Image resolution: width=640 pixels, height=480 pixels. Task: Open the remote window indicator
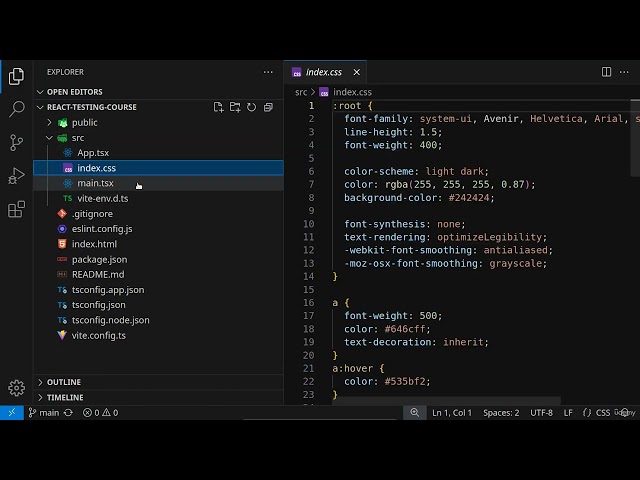click(x=12, y=413)
